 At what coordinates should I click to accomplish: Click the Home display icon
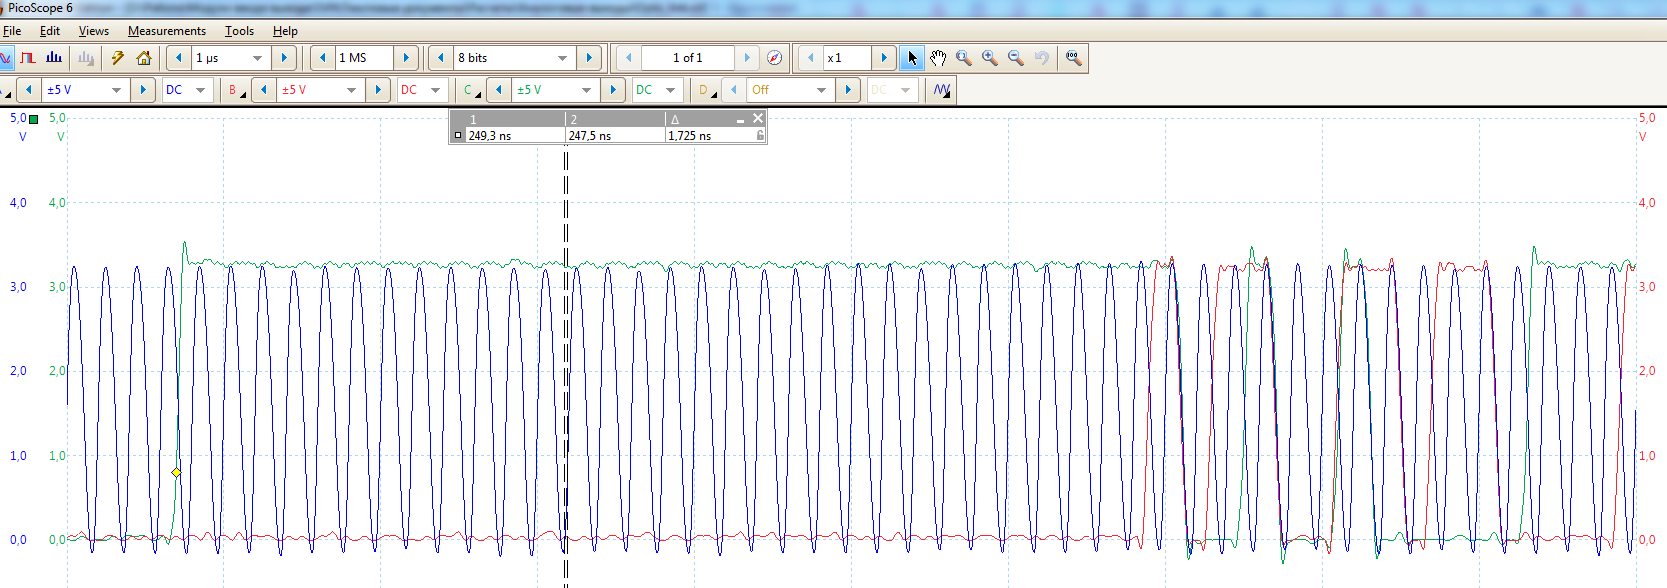pos(144,58)
